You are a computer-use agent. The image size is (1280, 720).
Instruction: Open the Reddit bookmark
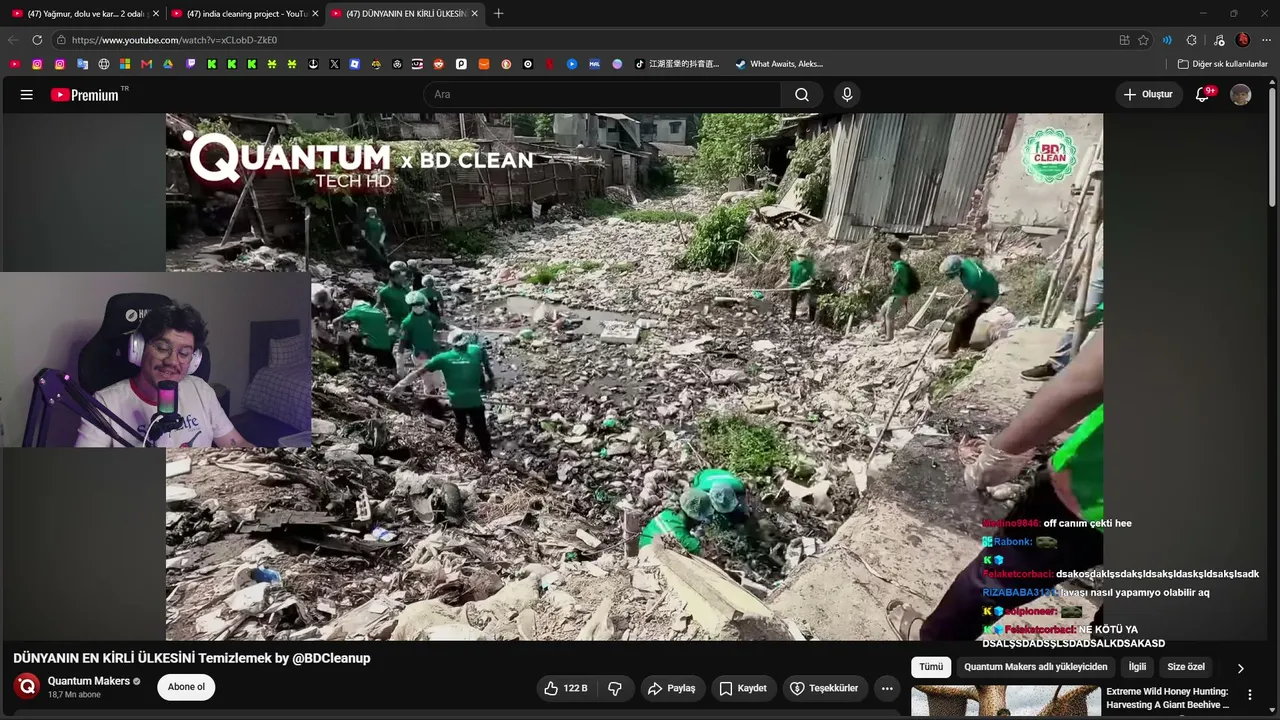[x=439, y=64]
